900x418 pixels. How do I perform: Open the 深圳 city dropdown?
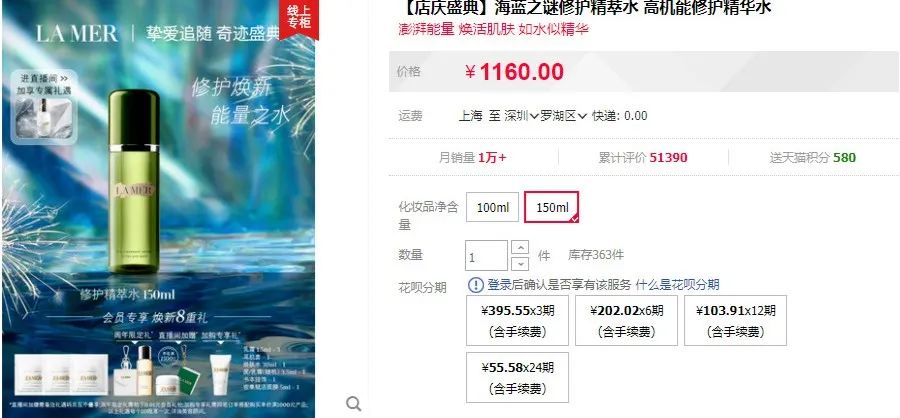[521, 116]
